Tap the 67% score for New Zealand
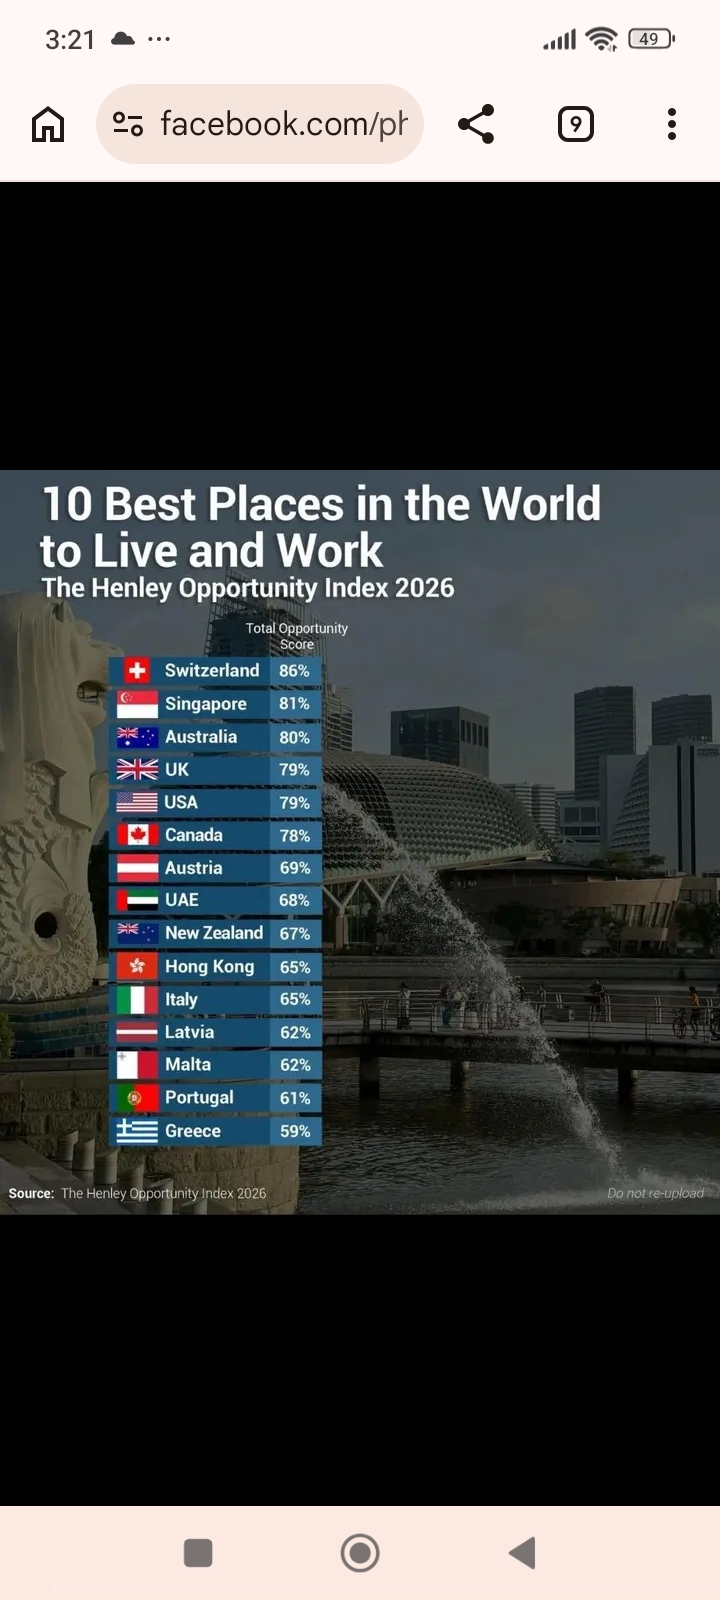 [x=294, y=933]
